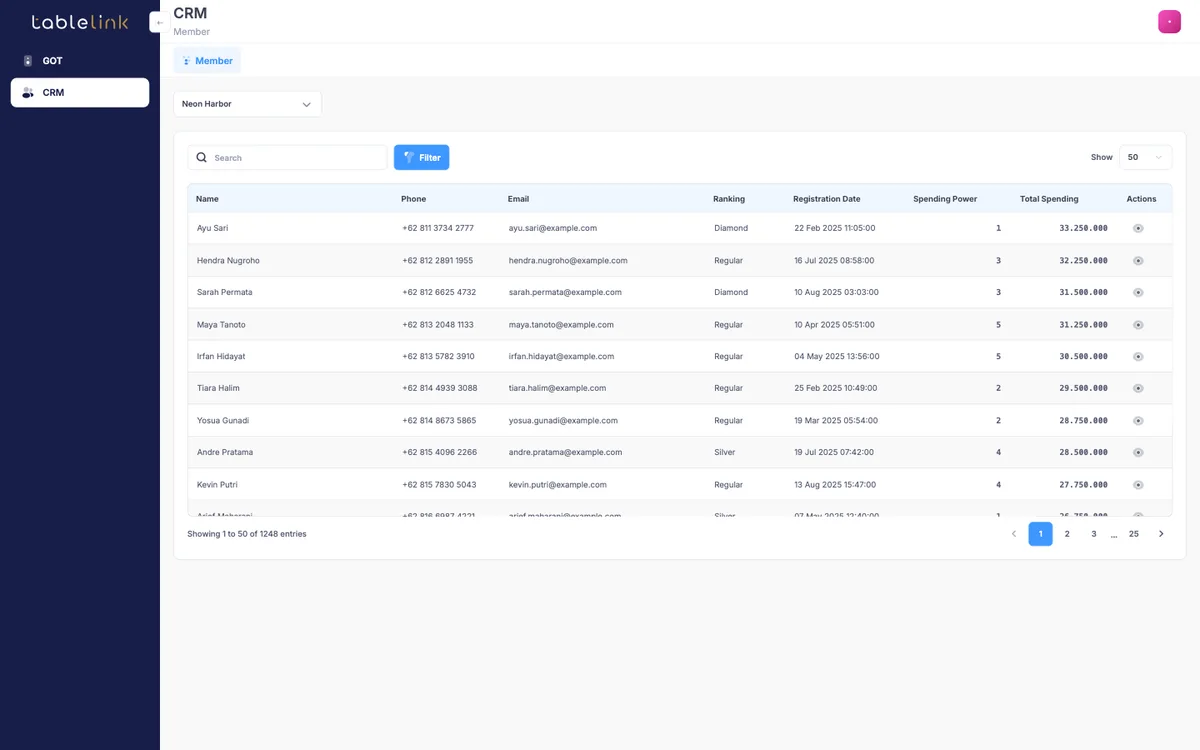Go to pagination page 3

click(x=1094, y=534)
